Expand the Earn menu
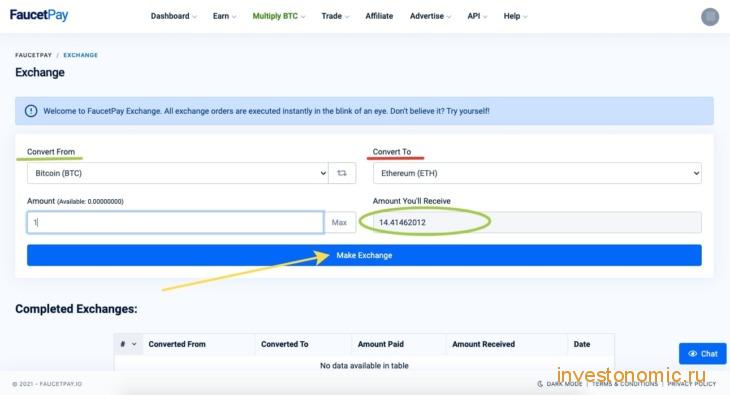The height and width of the screenshot is (395, 730). click(x=224, y=16)
